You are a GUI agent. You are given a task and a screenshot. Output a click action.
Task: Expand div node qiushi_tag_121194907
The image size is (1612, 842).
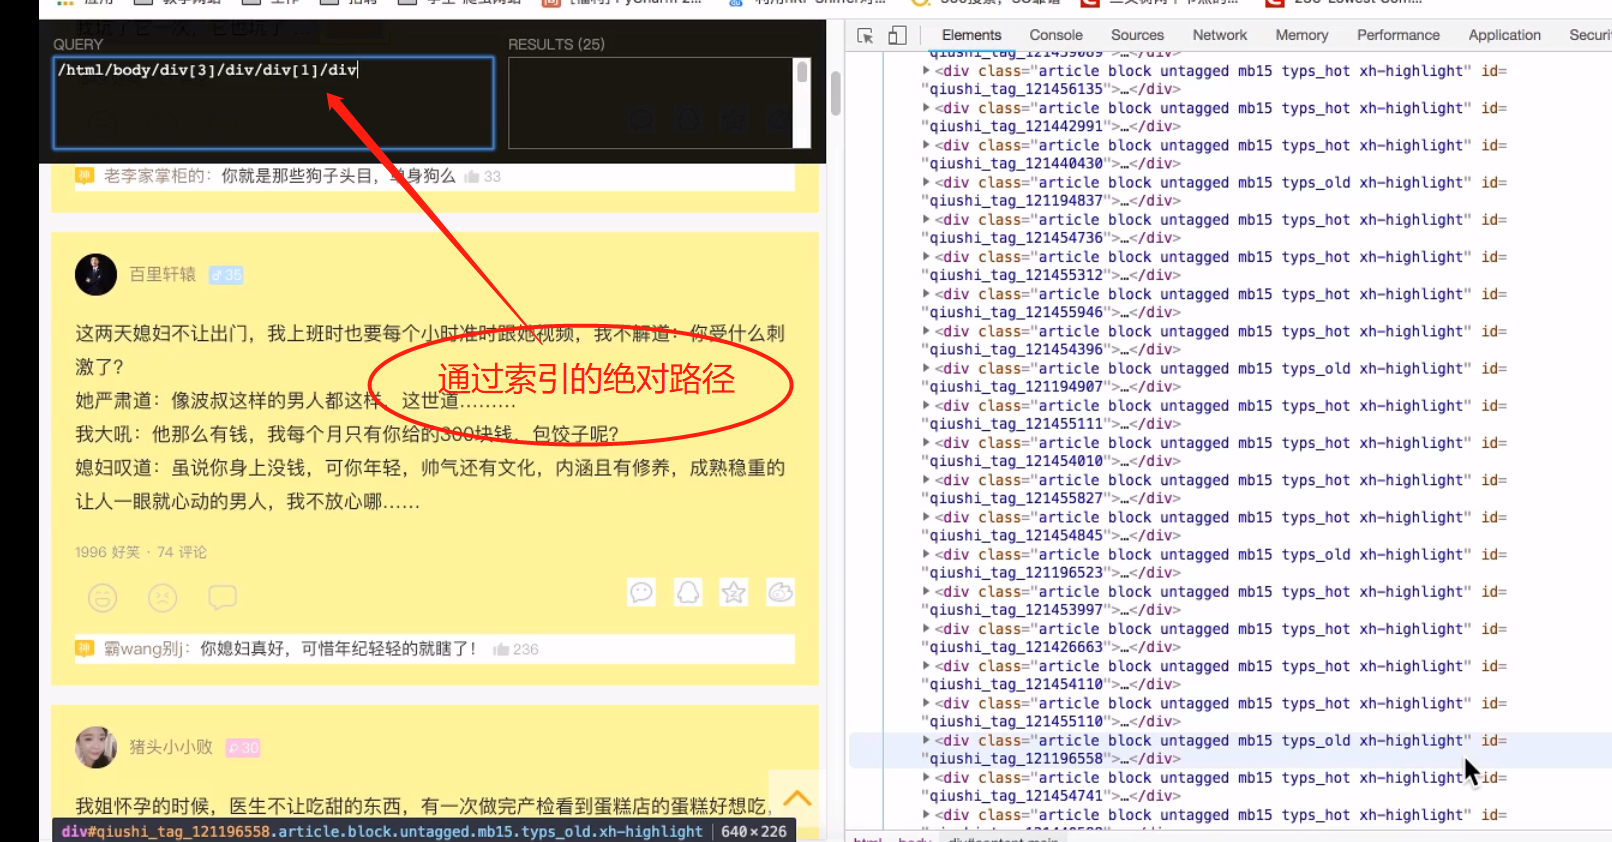(926, 368)
